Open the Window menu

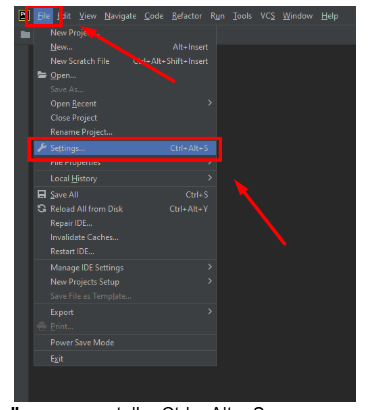click(x=298, y=16)
